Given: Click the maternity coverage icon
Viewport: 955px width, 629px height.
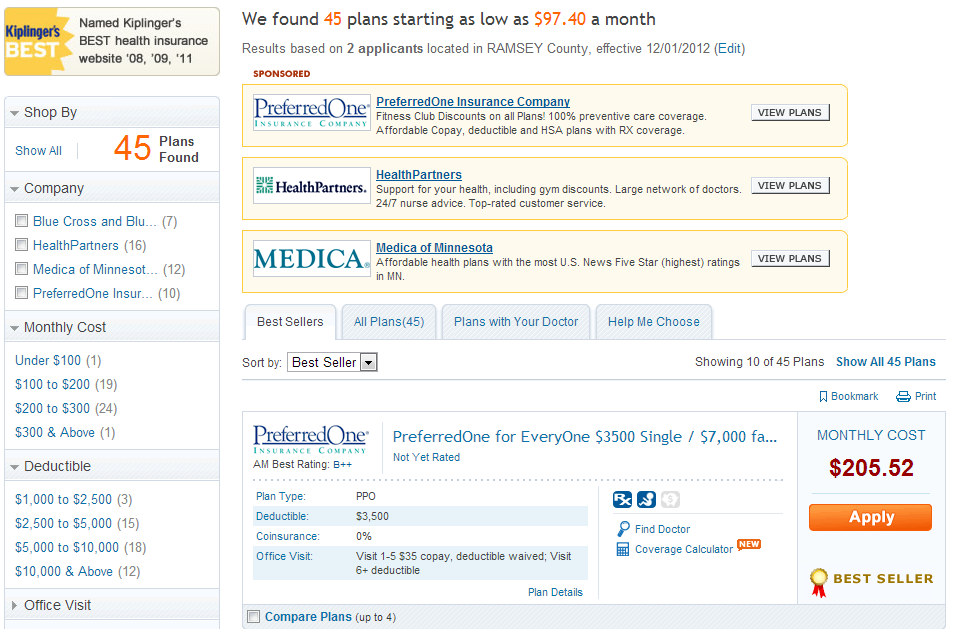Looking at the screenshot, I should tap(646, 500).
